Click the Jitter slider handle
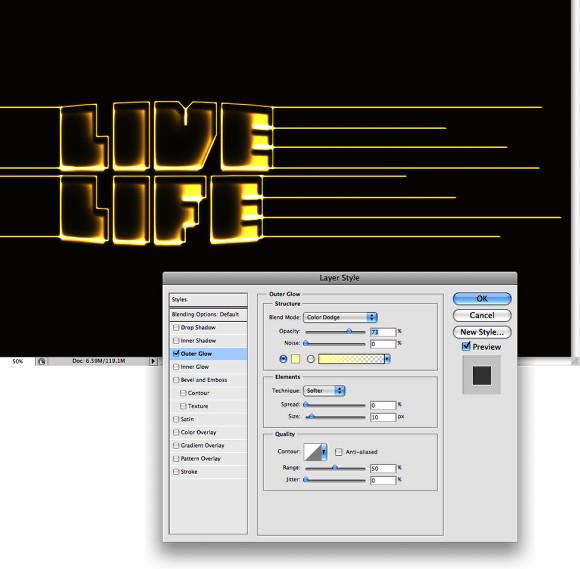The height and width of the screenshot is (569, 580). pos(306,480)
